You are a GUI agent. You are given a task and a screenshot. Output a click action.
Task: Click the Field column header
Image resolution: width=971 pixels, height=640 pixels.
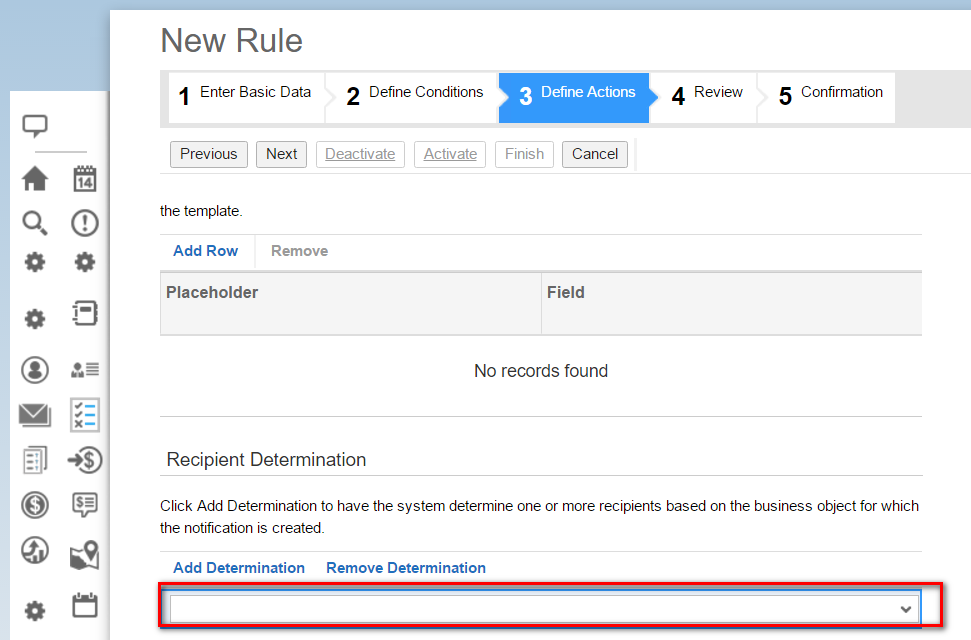(x=732, y=304)
